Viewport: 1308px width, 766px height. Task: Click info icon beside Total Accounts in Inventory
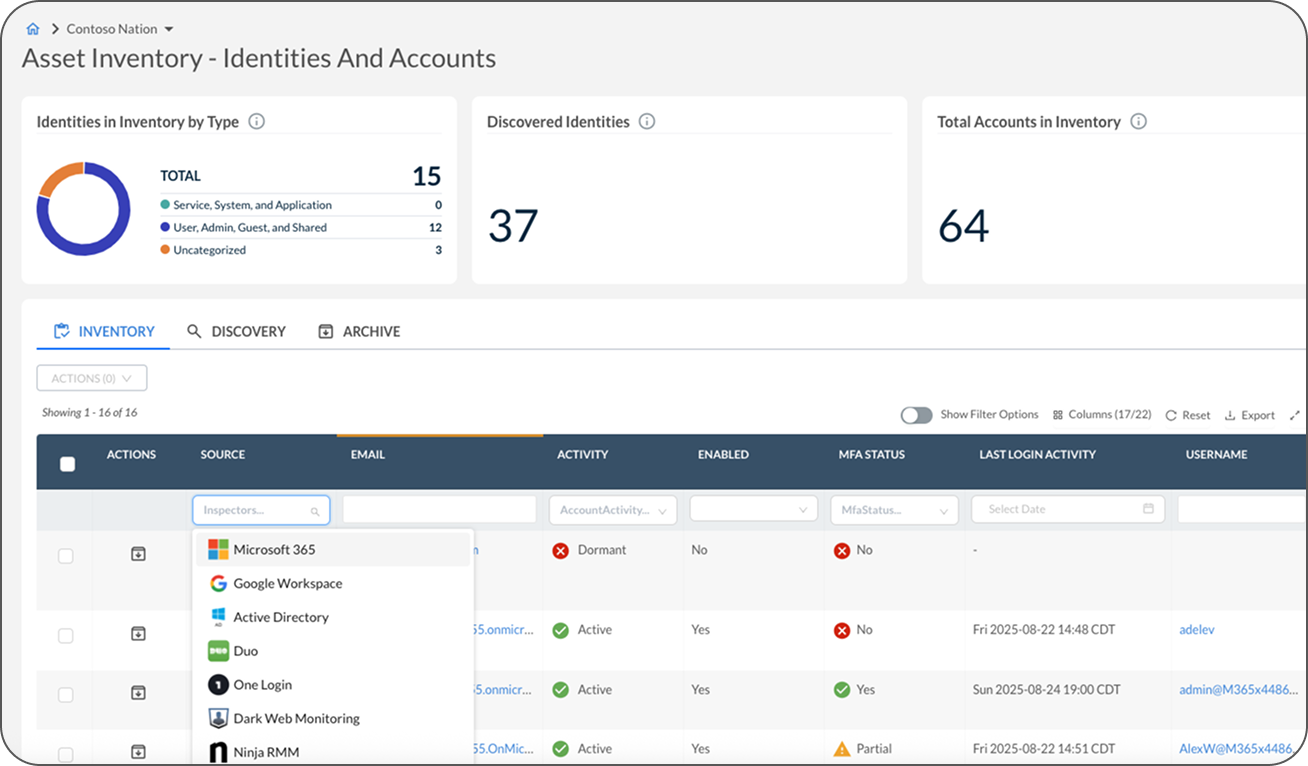[x=1138, y=122]
